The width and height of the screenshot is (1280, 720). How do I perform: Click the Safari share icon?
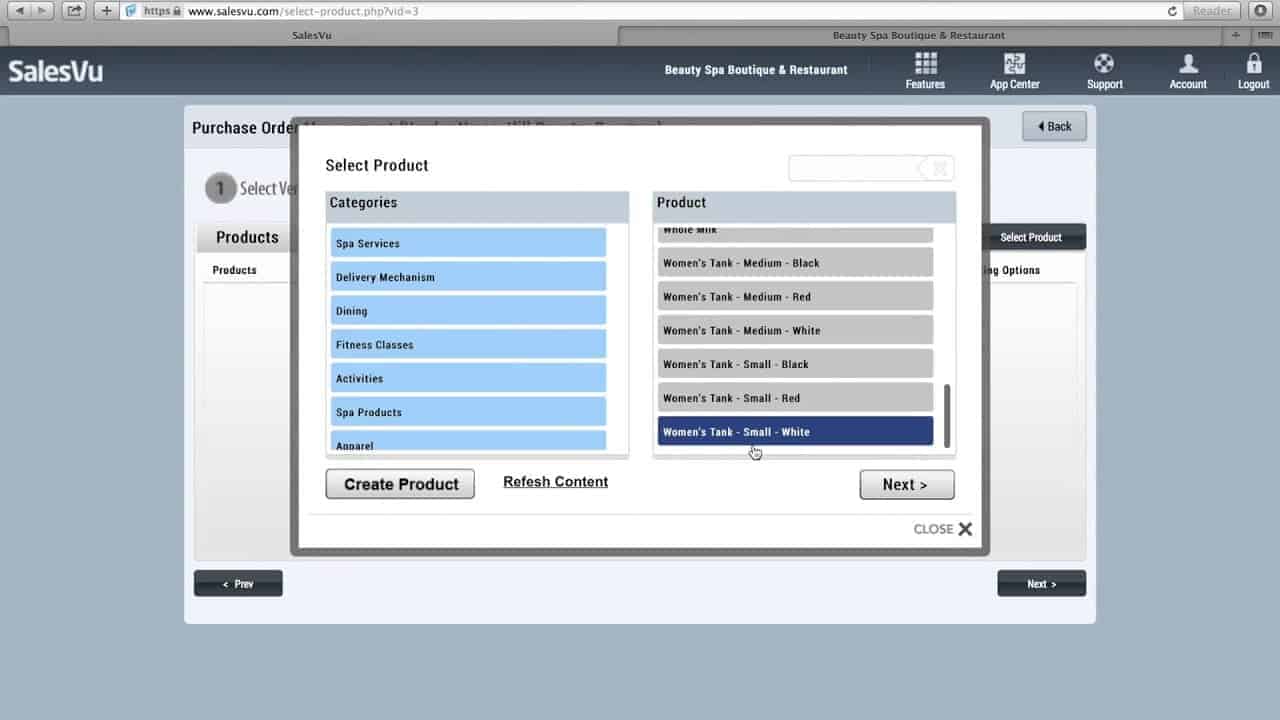point(74,11)
